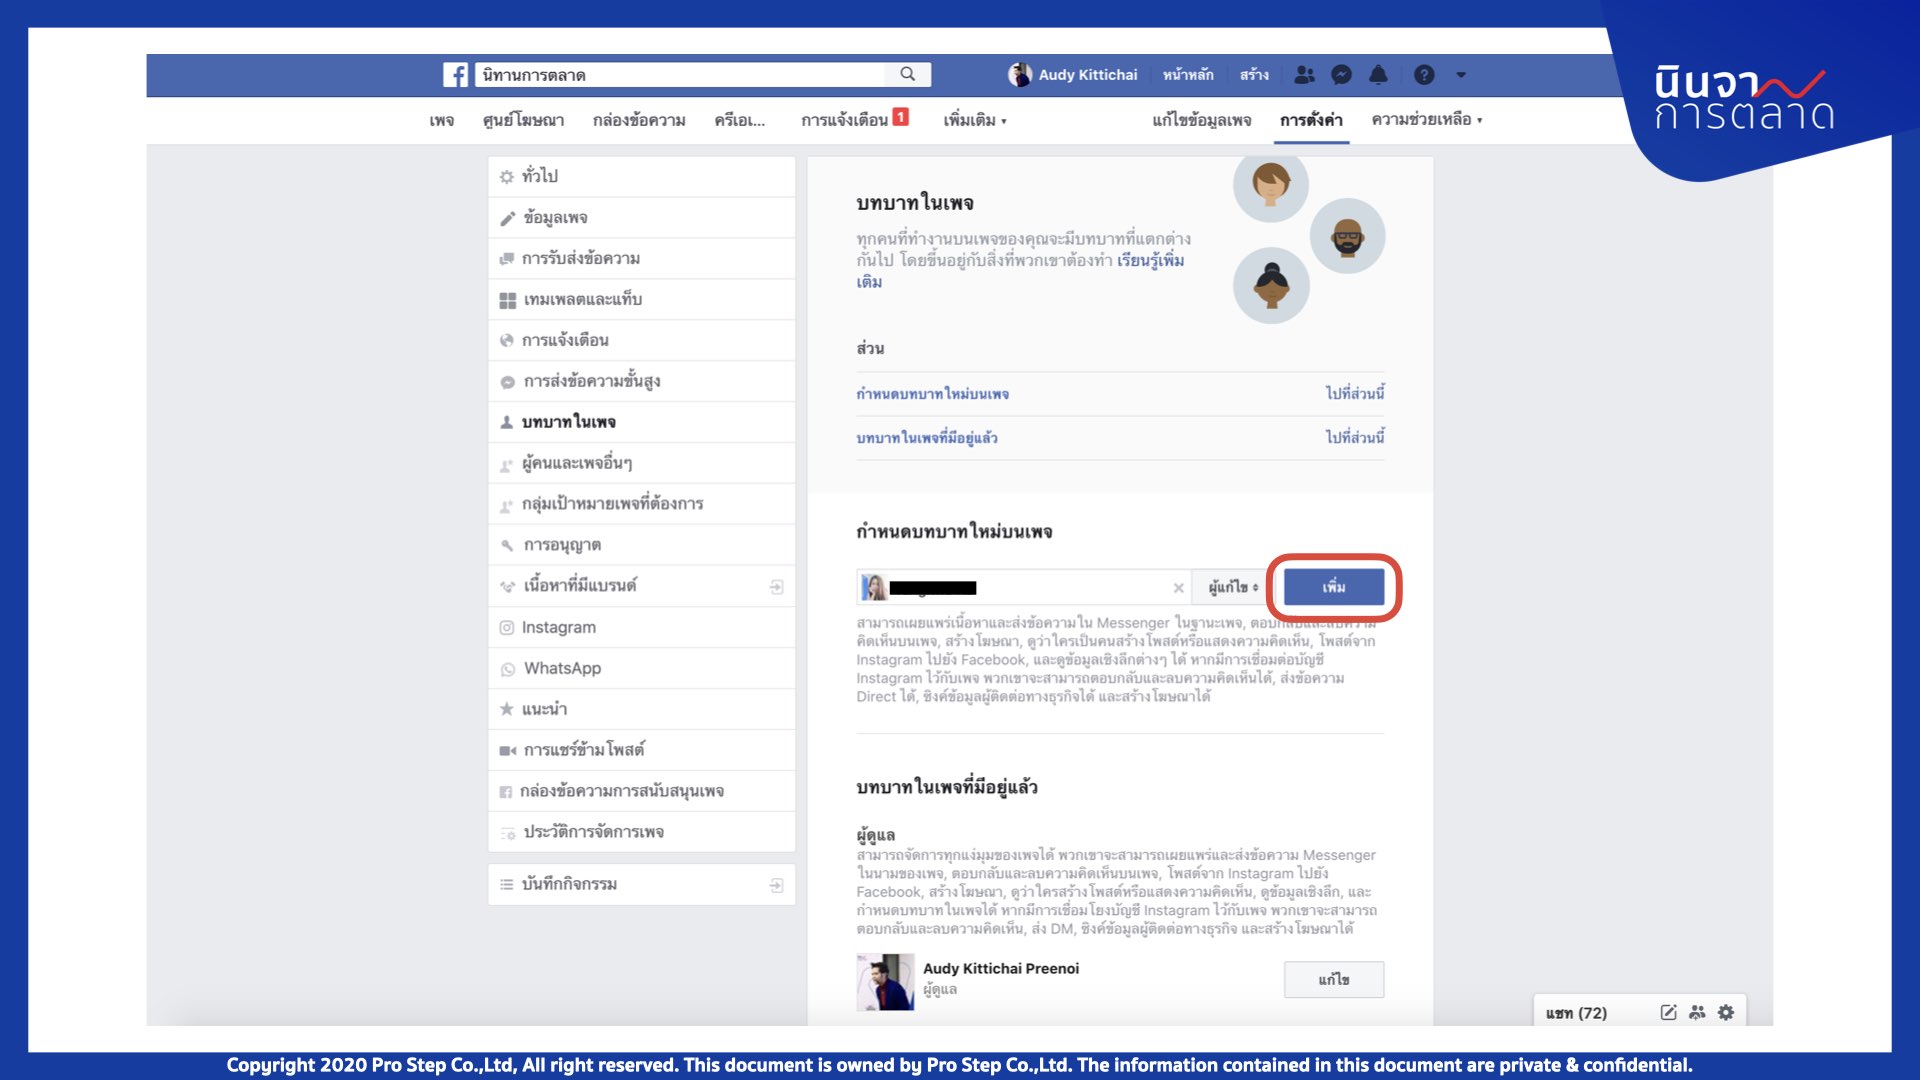Screen dimensions: 1920x1080
Task: Click สร้าง in top bar
Action: pos(1254,75)
